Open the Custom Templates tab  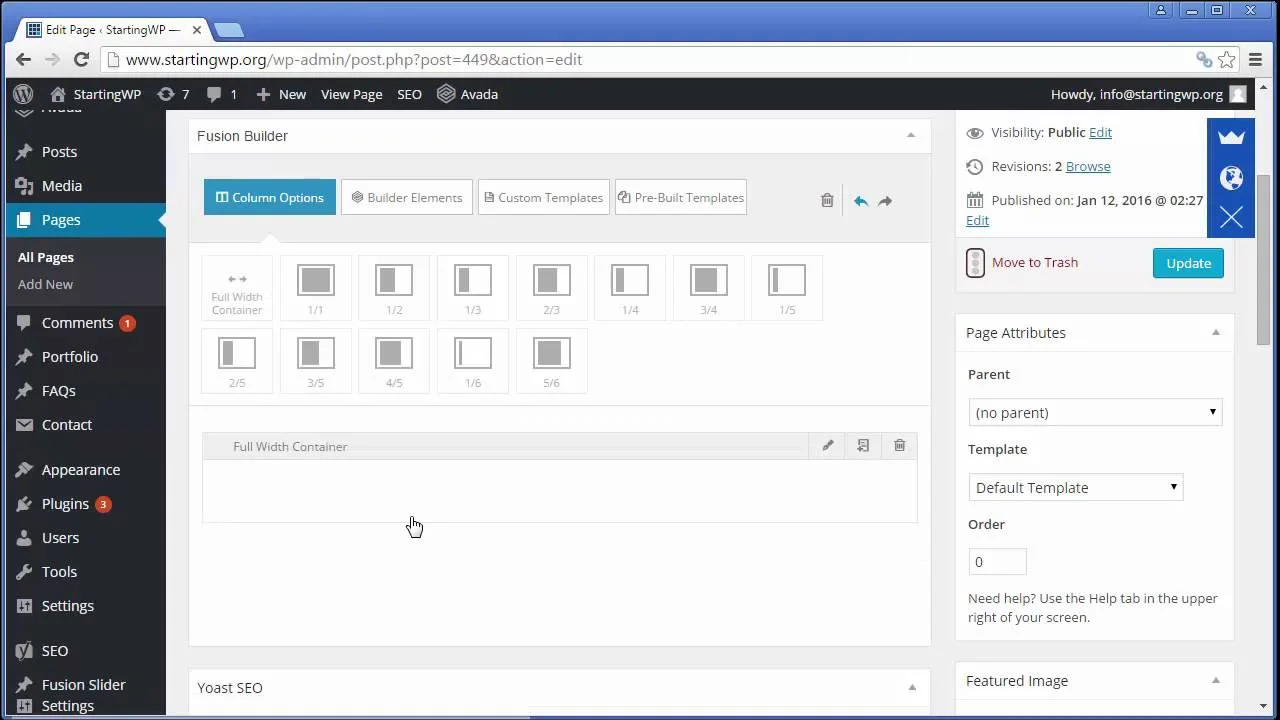(x=543, y=197)
